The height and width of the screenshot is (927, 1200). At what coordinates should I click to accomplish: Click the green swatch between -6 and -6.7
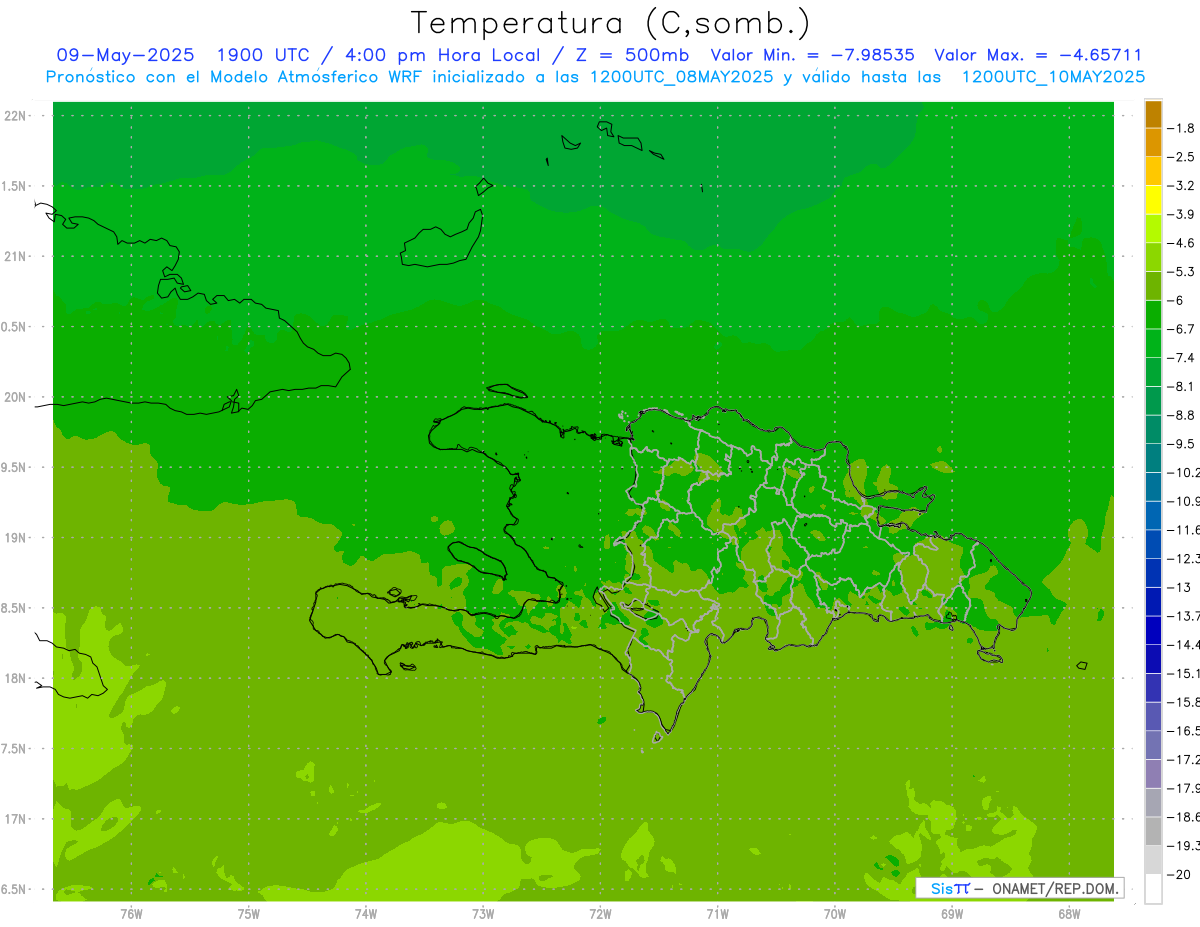tap(1153, 315)
